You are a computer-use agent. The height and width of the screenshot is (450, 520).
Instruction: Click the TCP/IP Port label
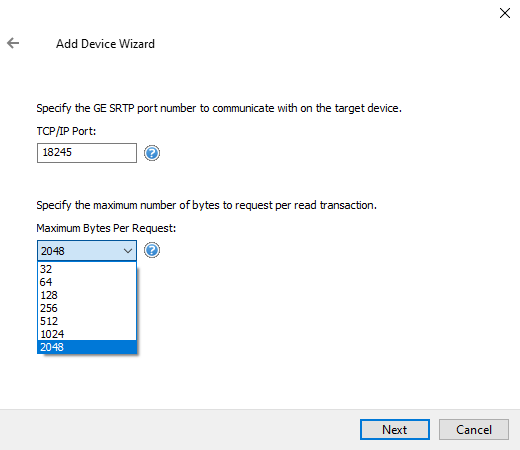click(x=66, y=131)
